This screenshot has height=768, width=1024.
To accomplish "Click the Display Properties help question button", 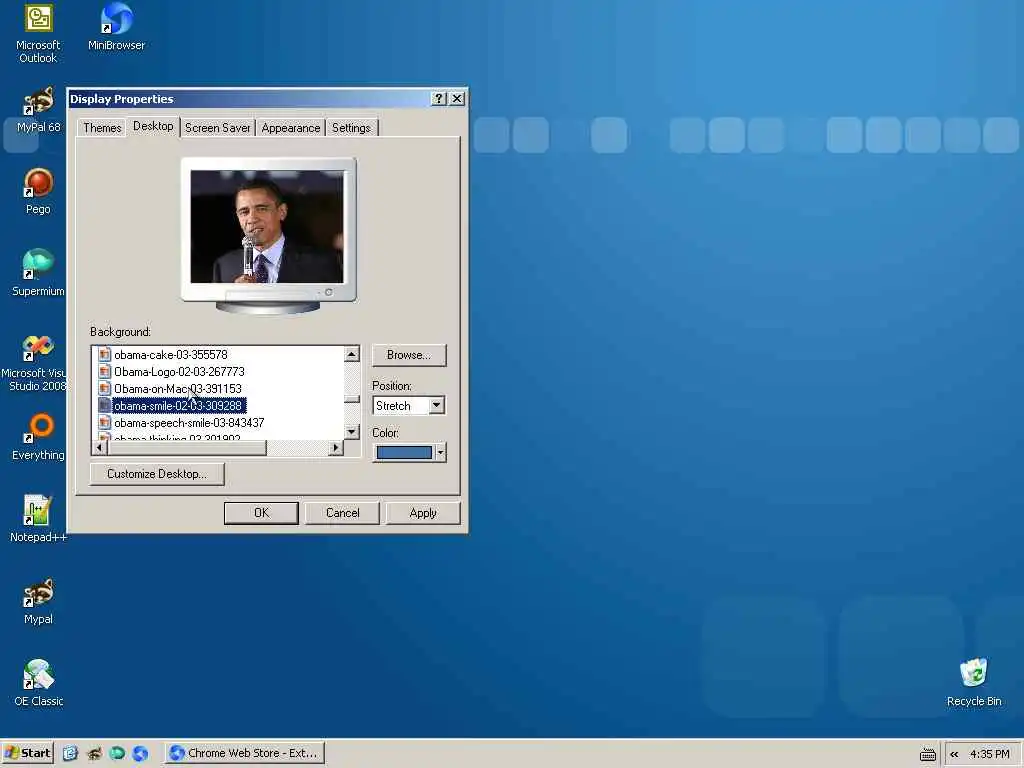I will (x=439, y=99).
